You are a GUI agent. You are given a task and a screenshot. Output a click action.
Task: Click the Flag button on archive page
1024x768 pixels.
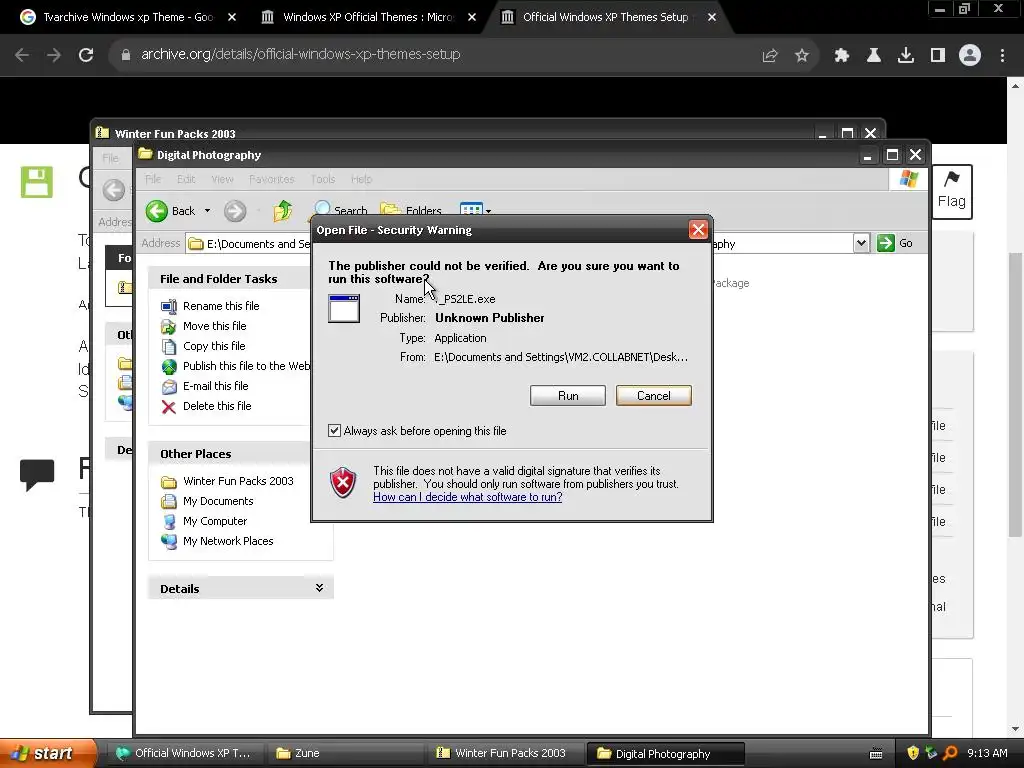click(952, 191)
